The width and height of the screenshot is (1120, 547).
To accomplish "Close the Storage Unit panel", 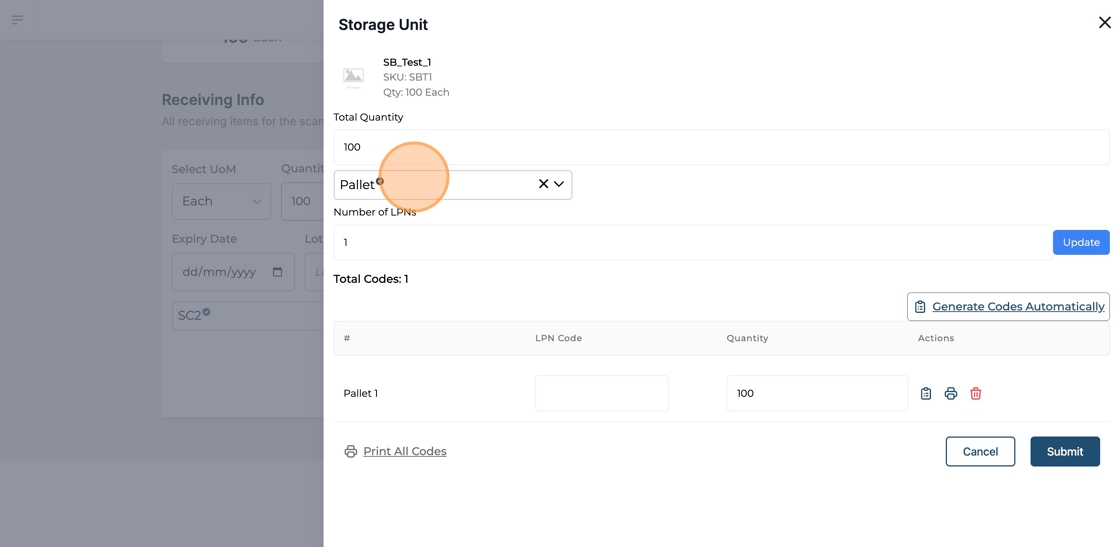I will 1104,22.
